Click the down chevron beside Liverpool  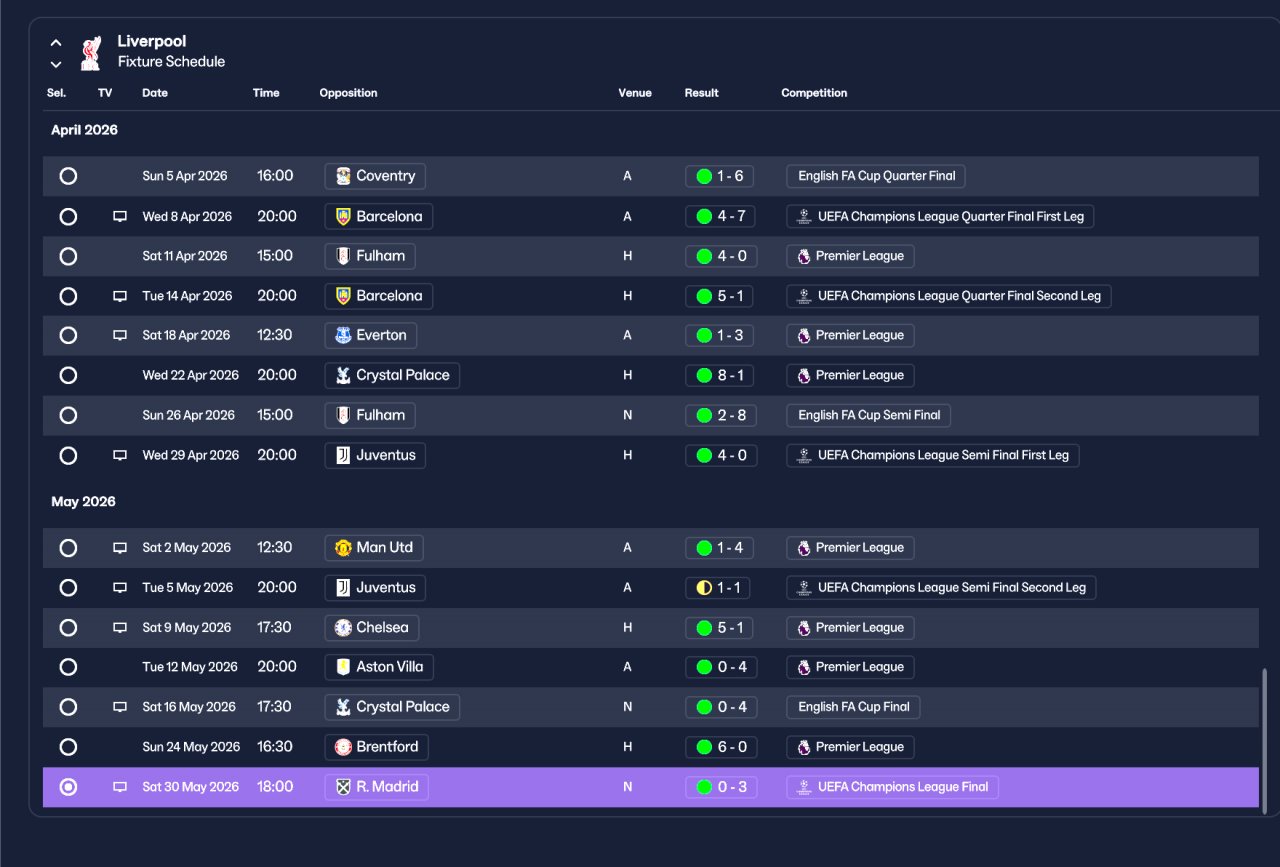click(56, 64)
